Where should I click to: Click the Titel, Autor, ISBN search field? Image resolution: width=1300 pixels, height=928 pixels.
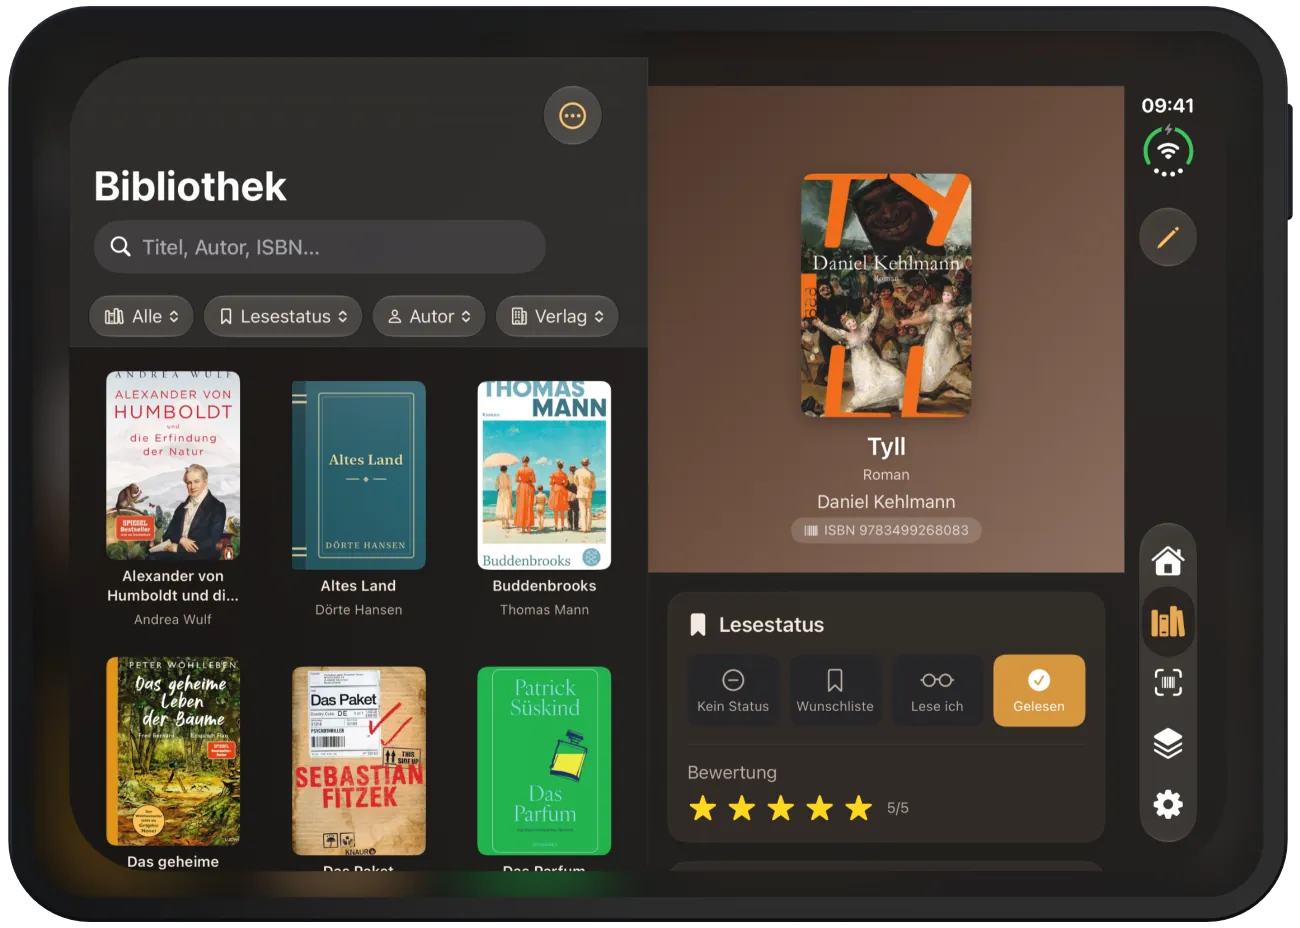(x=320, y=247)
